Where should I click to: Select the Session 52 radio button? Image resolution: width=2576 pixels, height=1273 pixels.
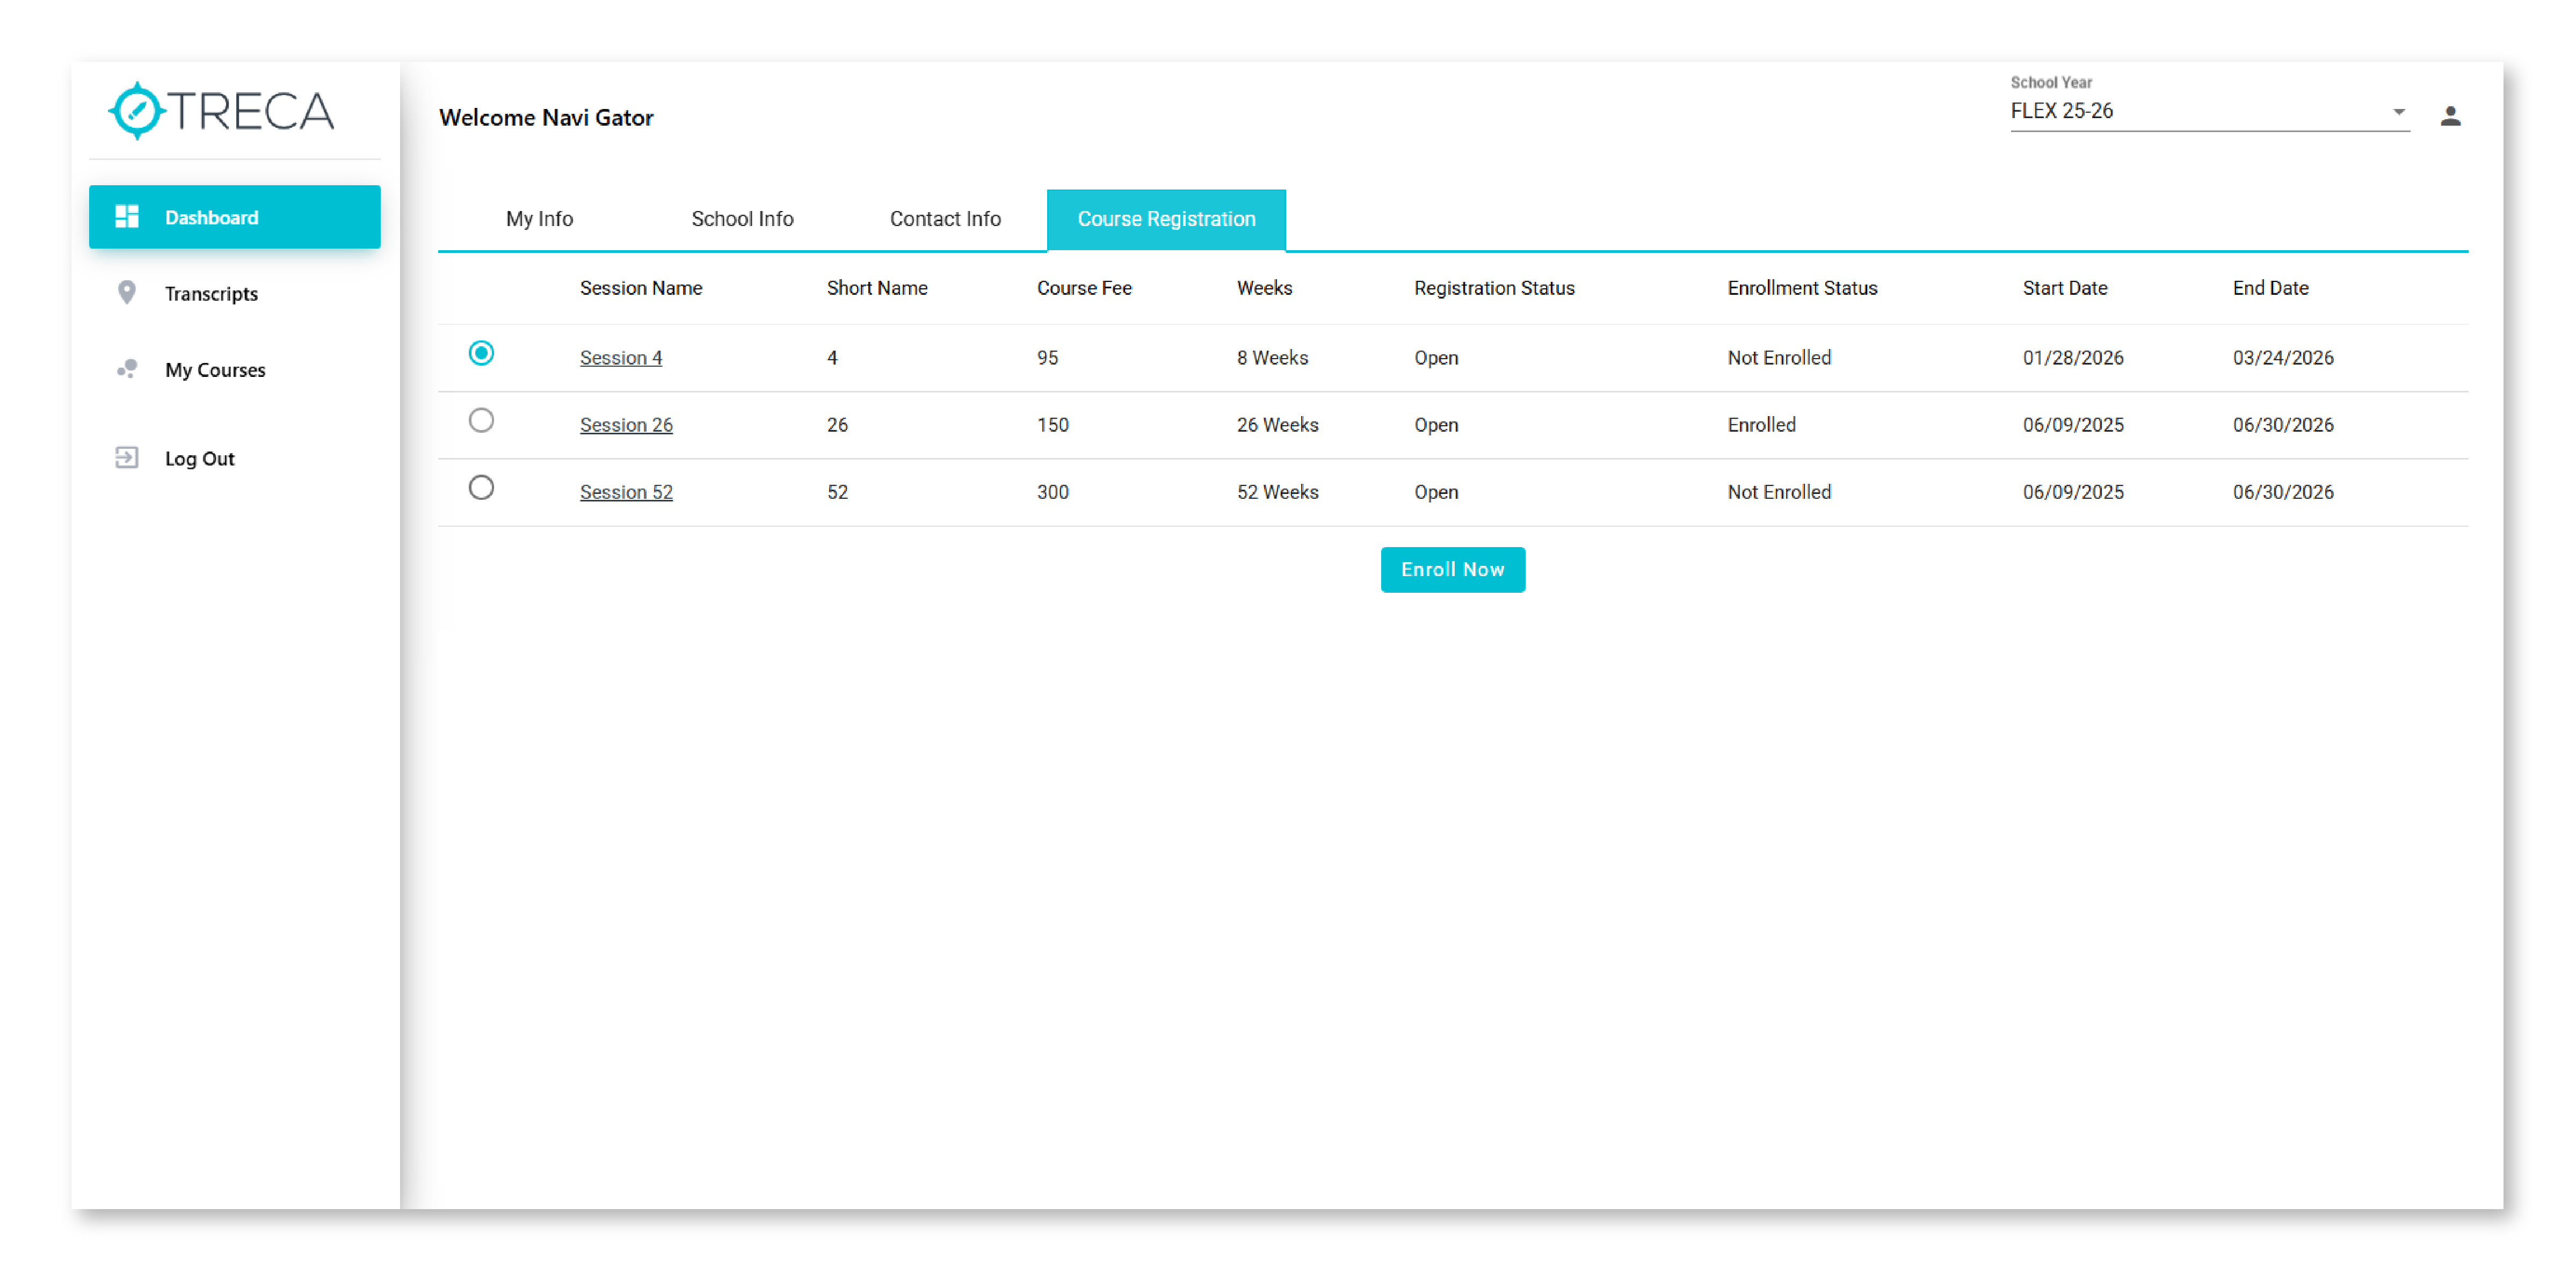[481, 487]
